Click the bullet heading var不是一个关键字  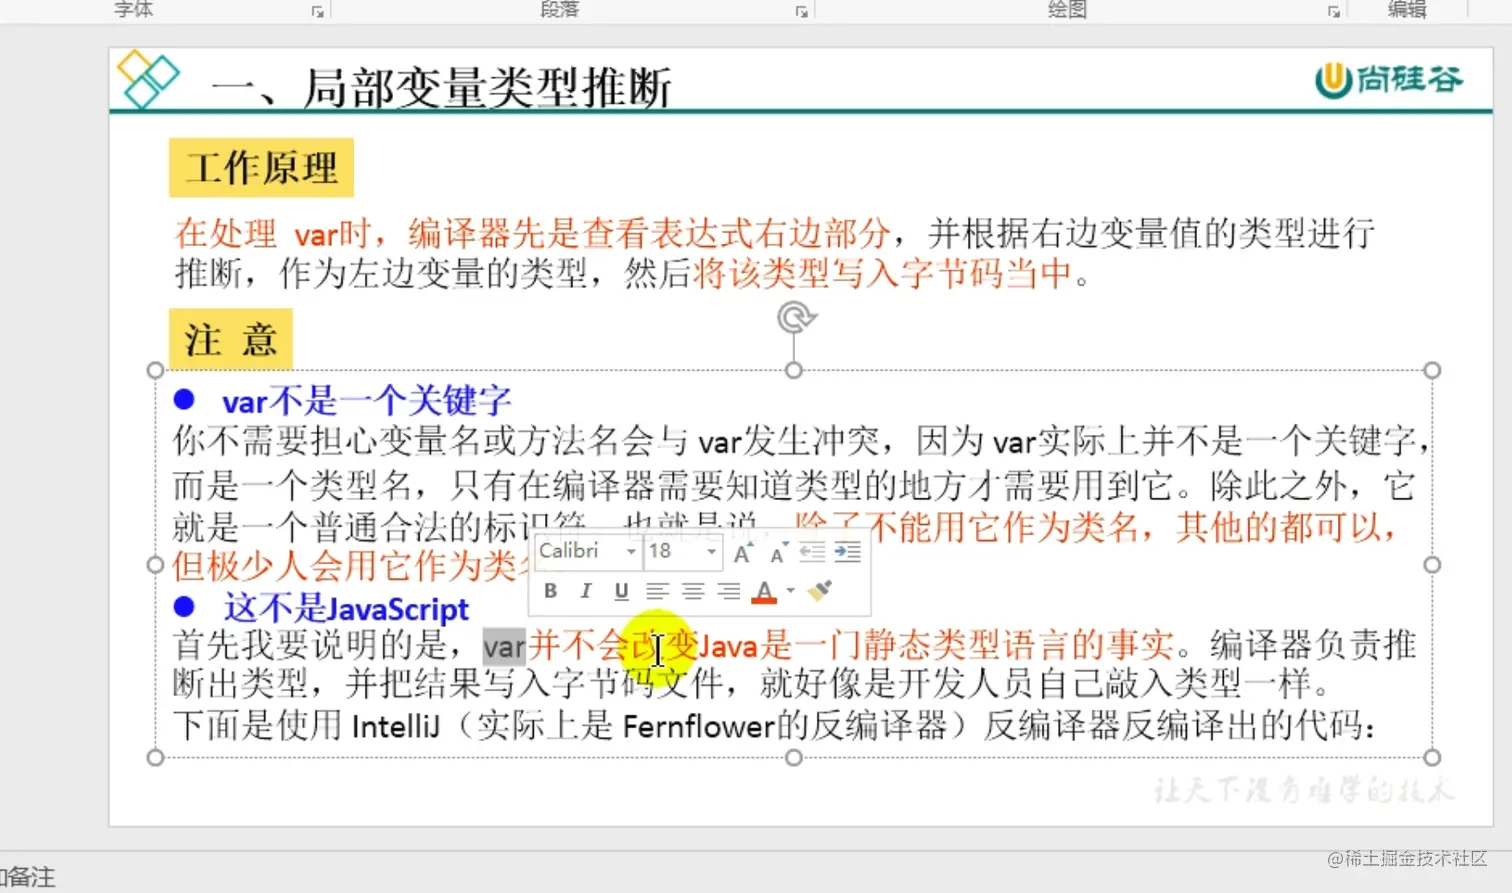[x=366, y=401]
